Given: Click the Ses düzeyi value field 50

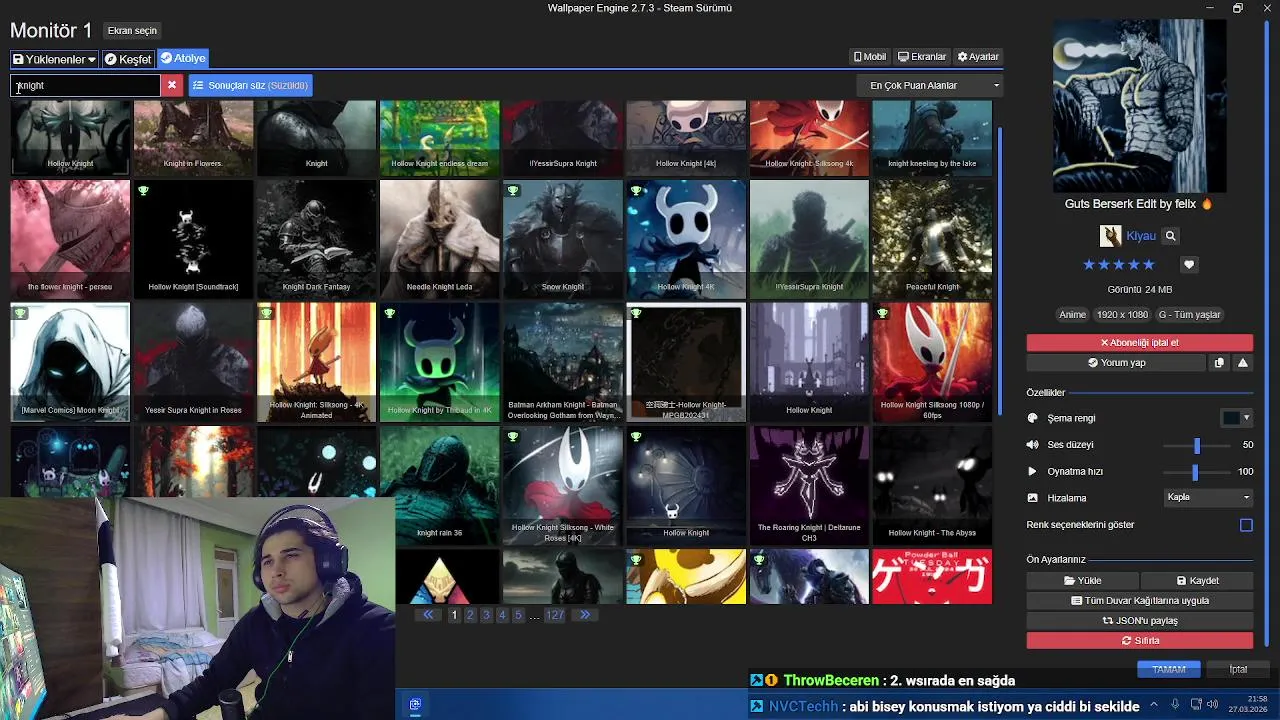Looking at the screenshot, I should pyautogui.click(x=1246, y=445).
